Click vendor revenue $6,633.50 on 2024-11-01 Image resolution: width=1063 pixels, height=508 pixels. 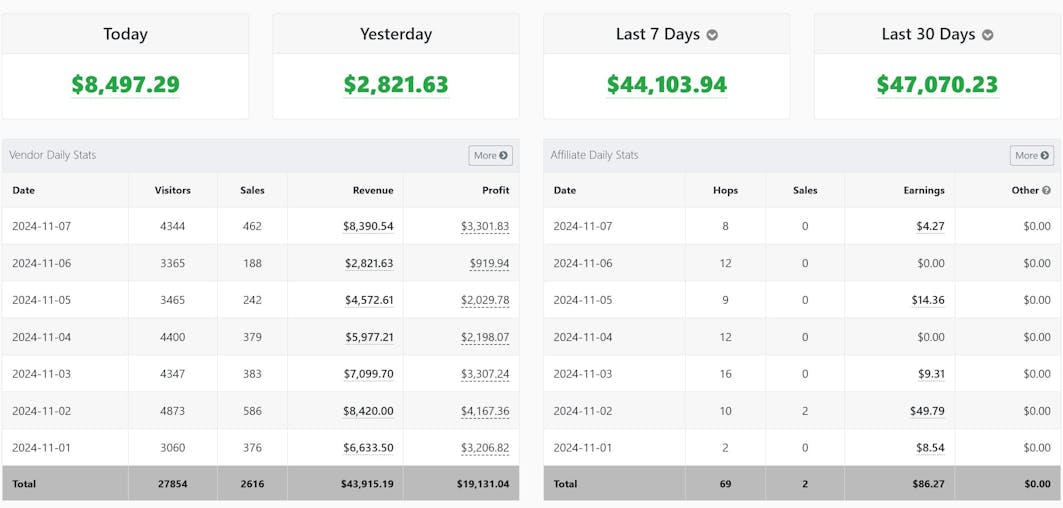click(368, 448)
